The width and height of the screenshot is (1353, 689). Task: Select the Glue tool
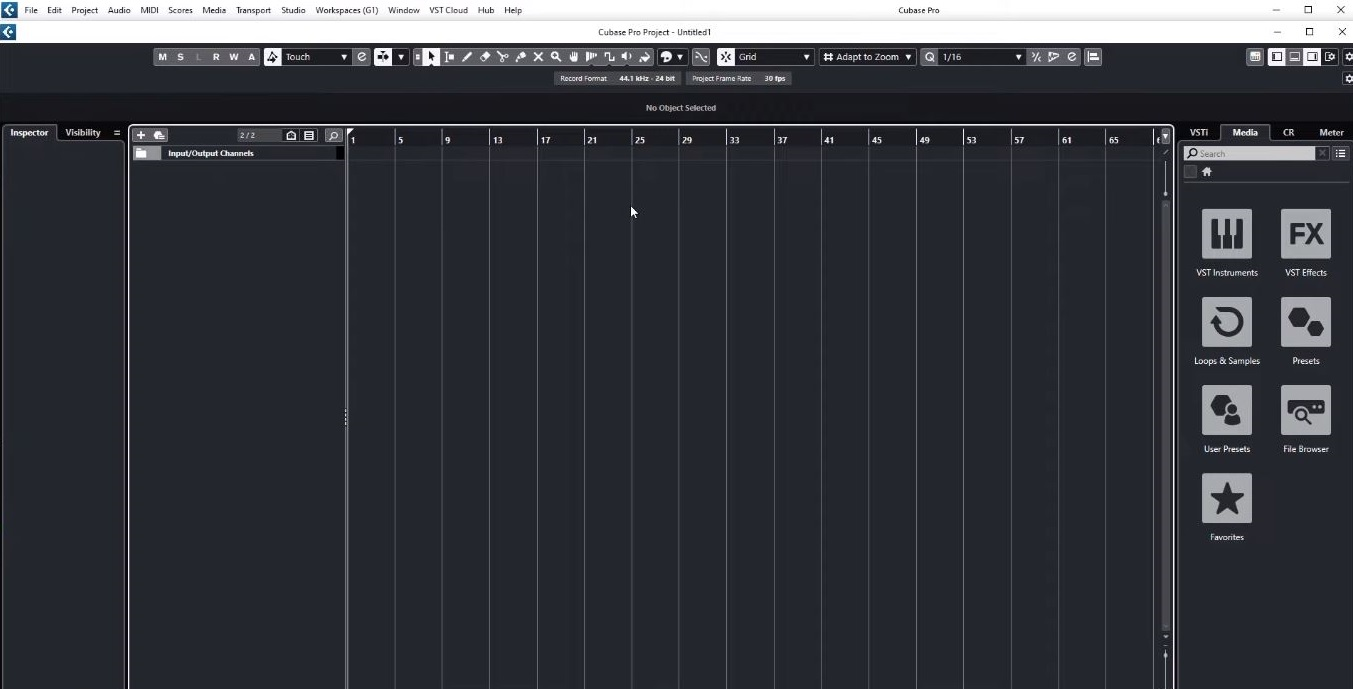point(520,57)
